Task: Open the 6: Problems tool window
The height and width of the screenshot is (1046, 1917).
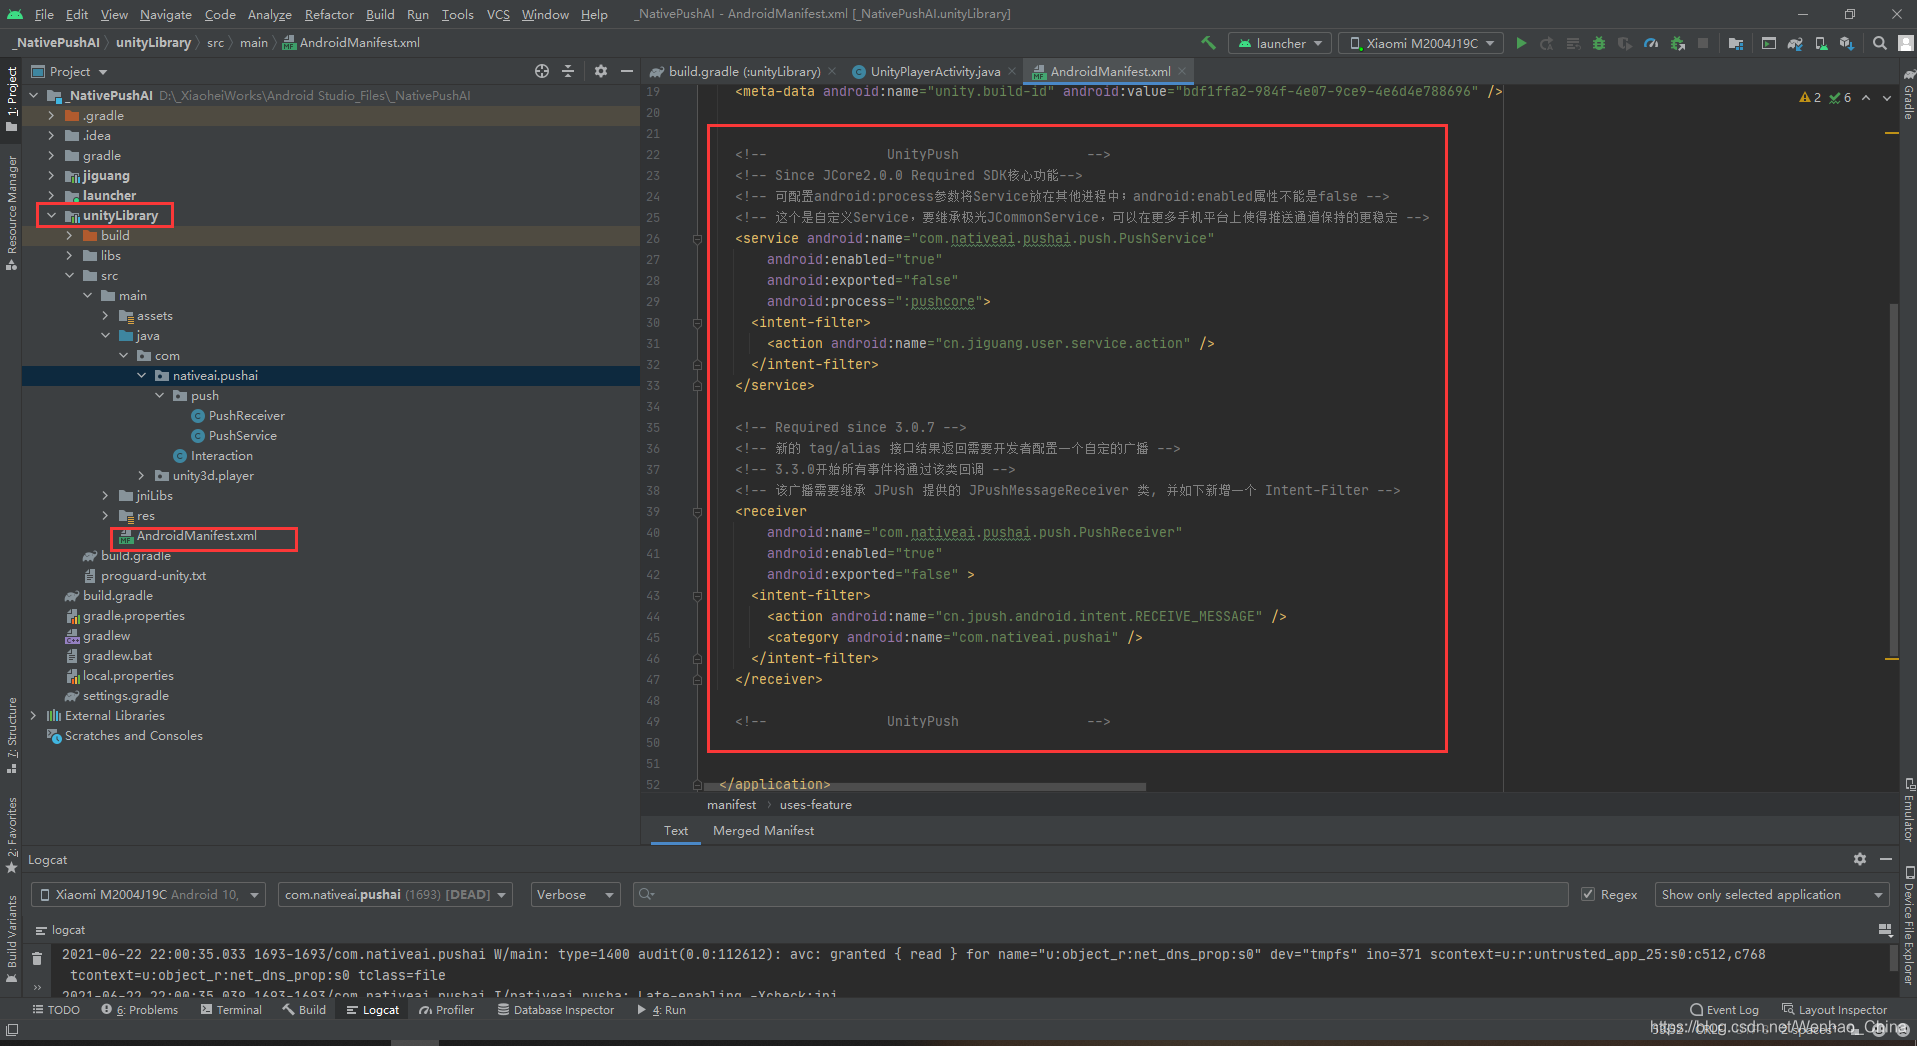Action: tap(140, 1010)
